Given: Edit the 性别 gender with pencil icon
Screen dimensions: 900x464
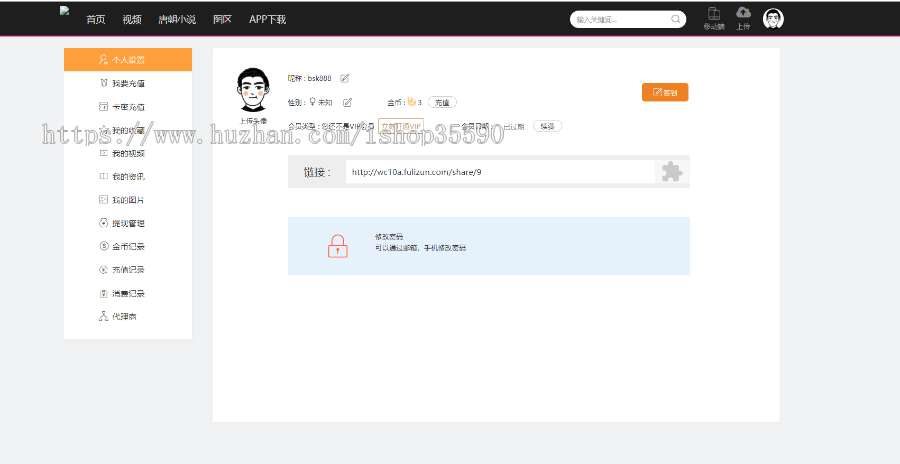Looking at the screenshot, I should (x=347, y=102).
